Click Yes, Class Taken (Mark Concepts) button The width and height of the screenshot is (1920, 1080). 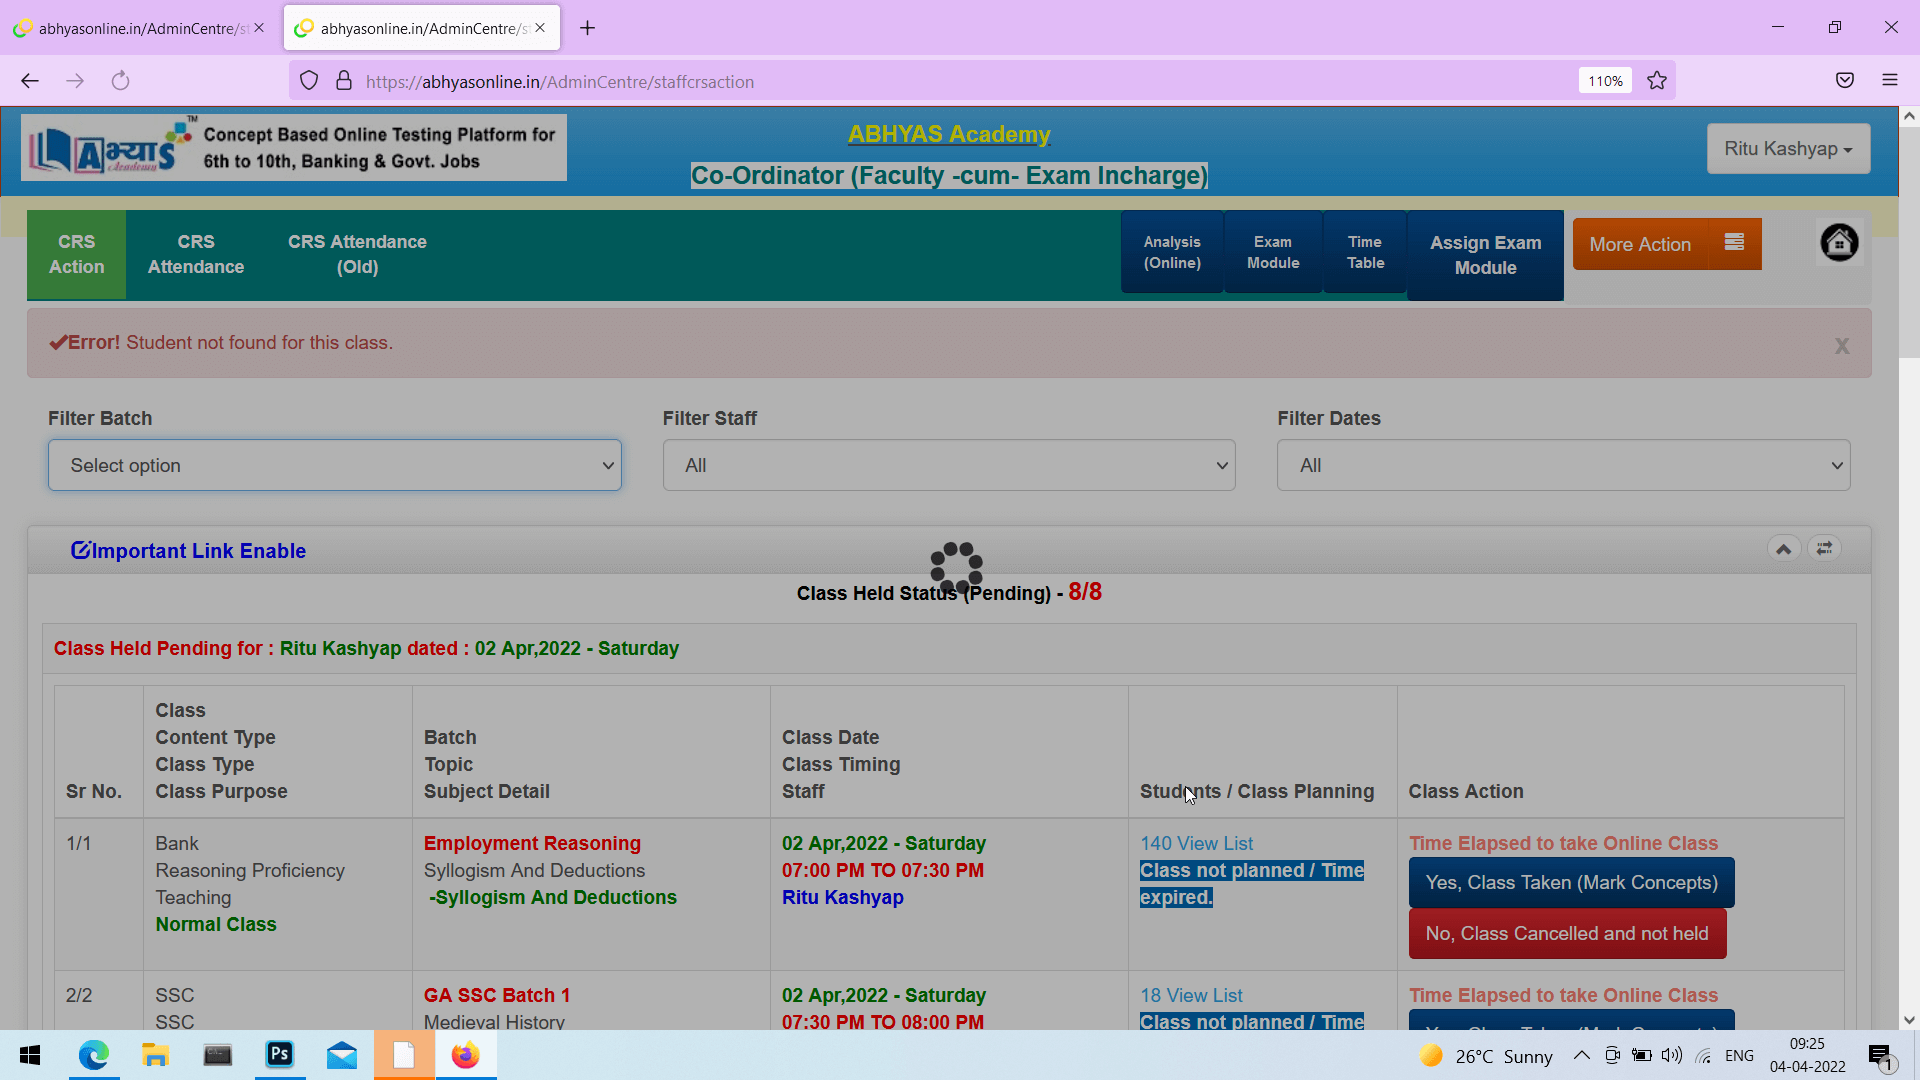click(1570, 883)
